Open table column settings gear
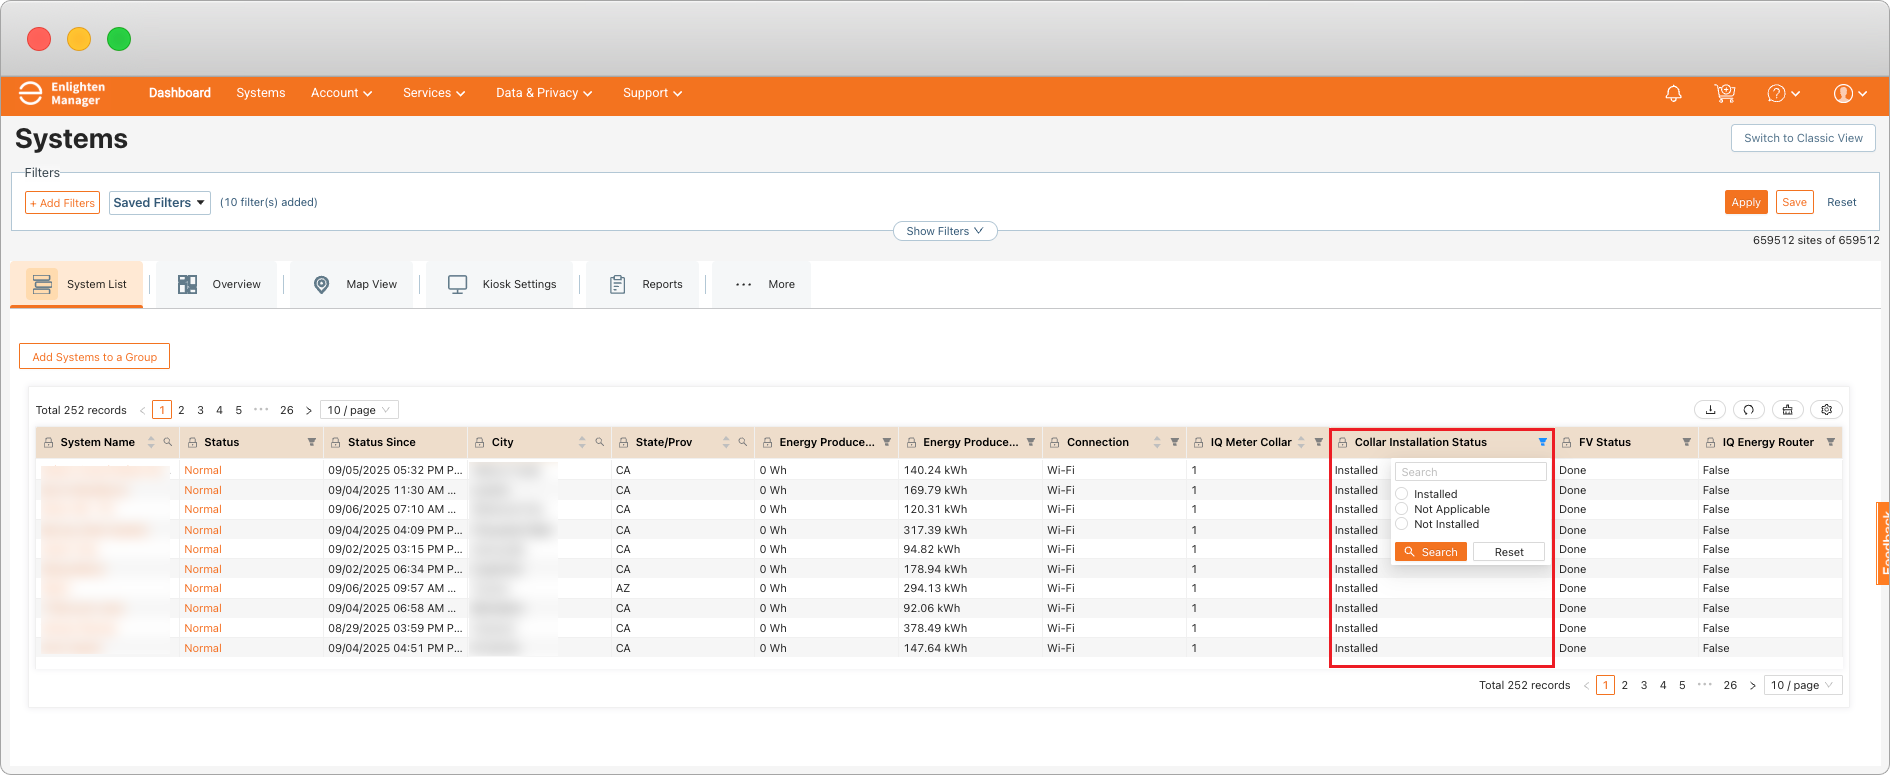Viewport: 1890px width, 775px height. point(1827,409)
